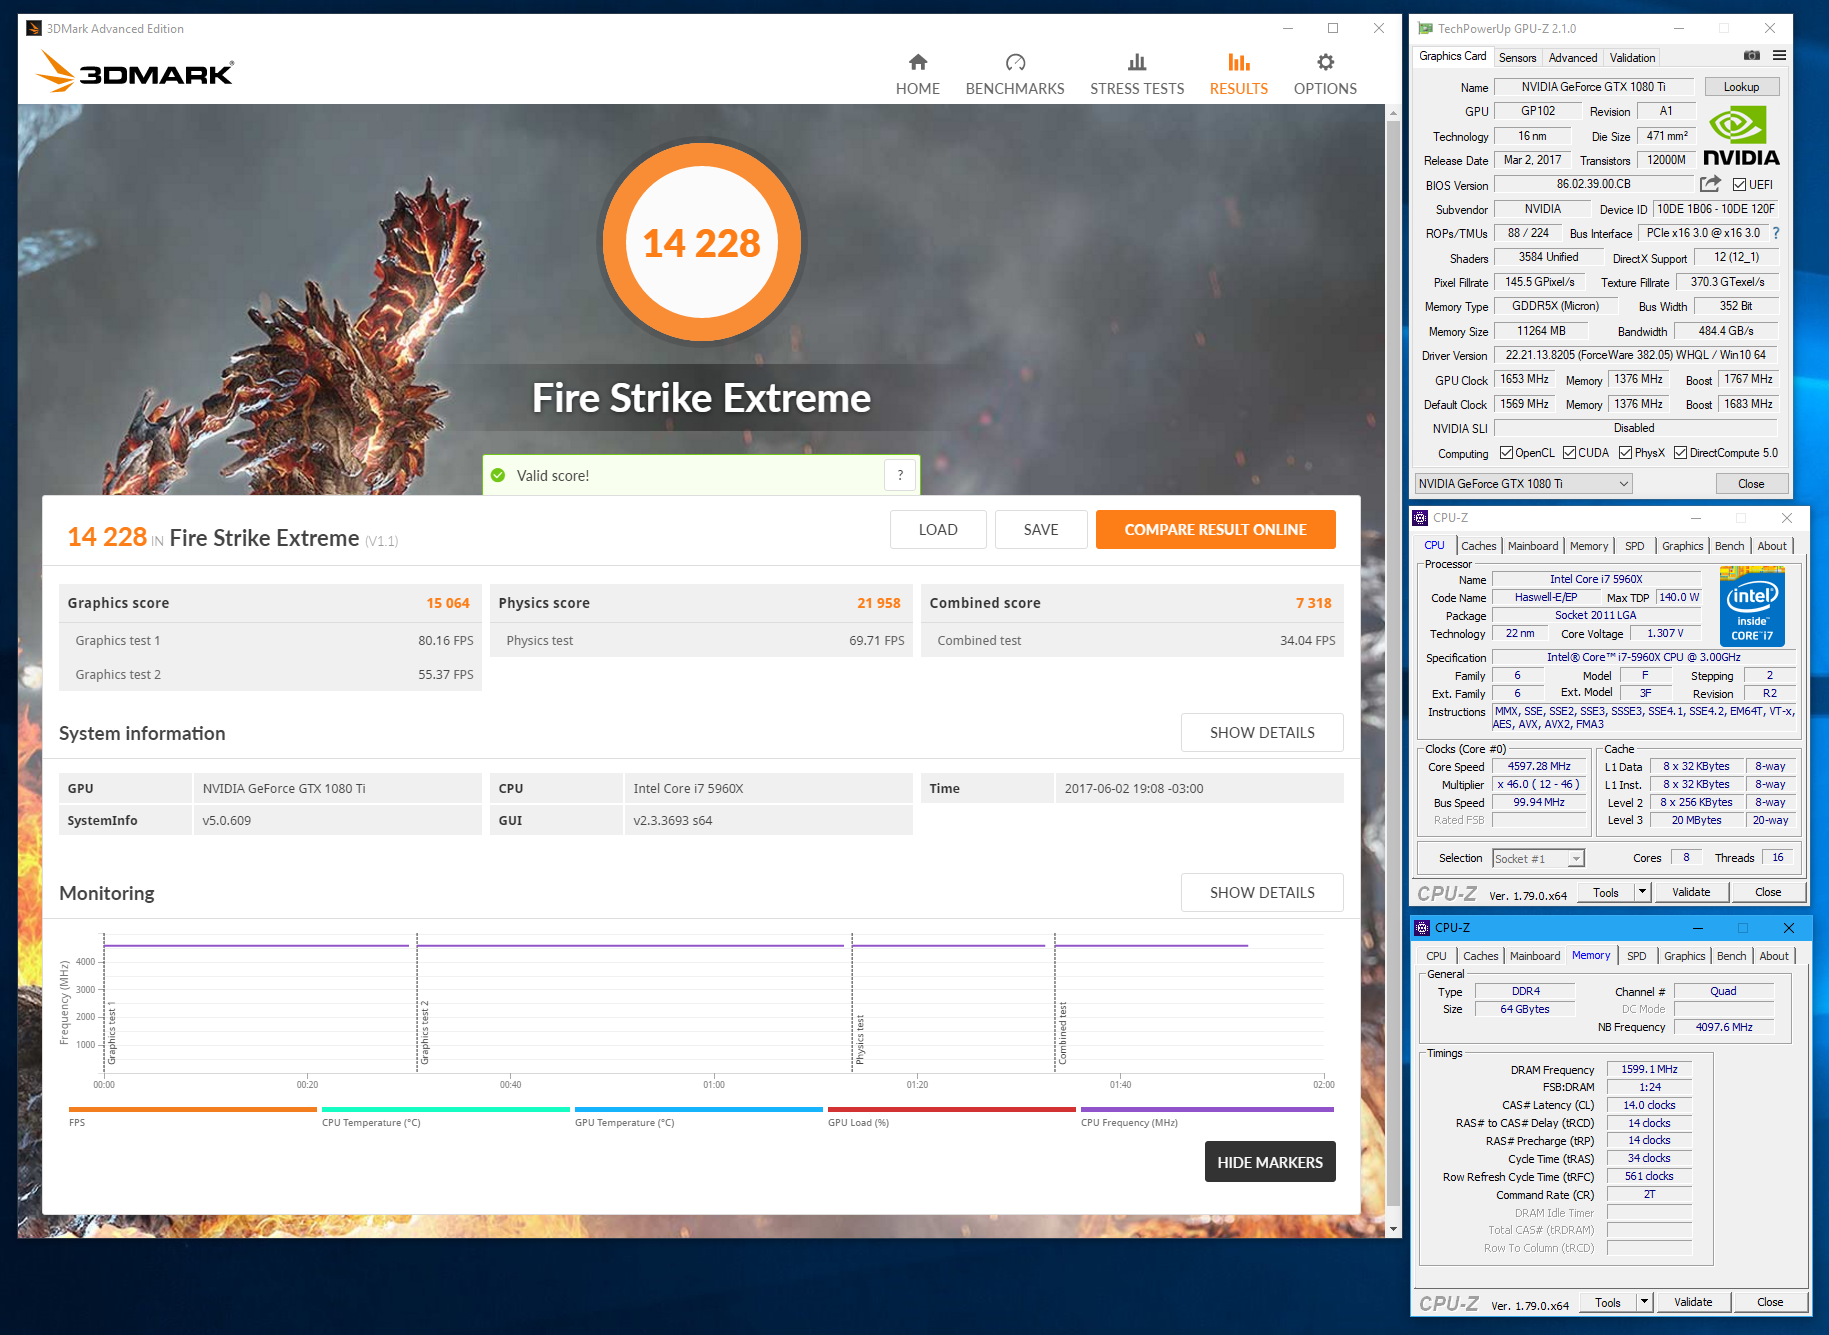Open the Mainboard tab in upper CPU-Z
Image resolution: width=1829 pixels, height=1335 pixels.
1533,546
